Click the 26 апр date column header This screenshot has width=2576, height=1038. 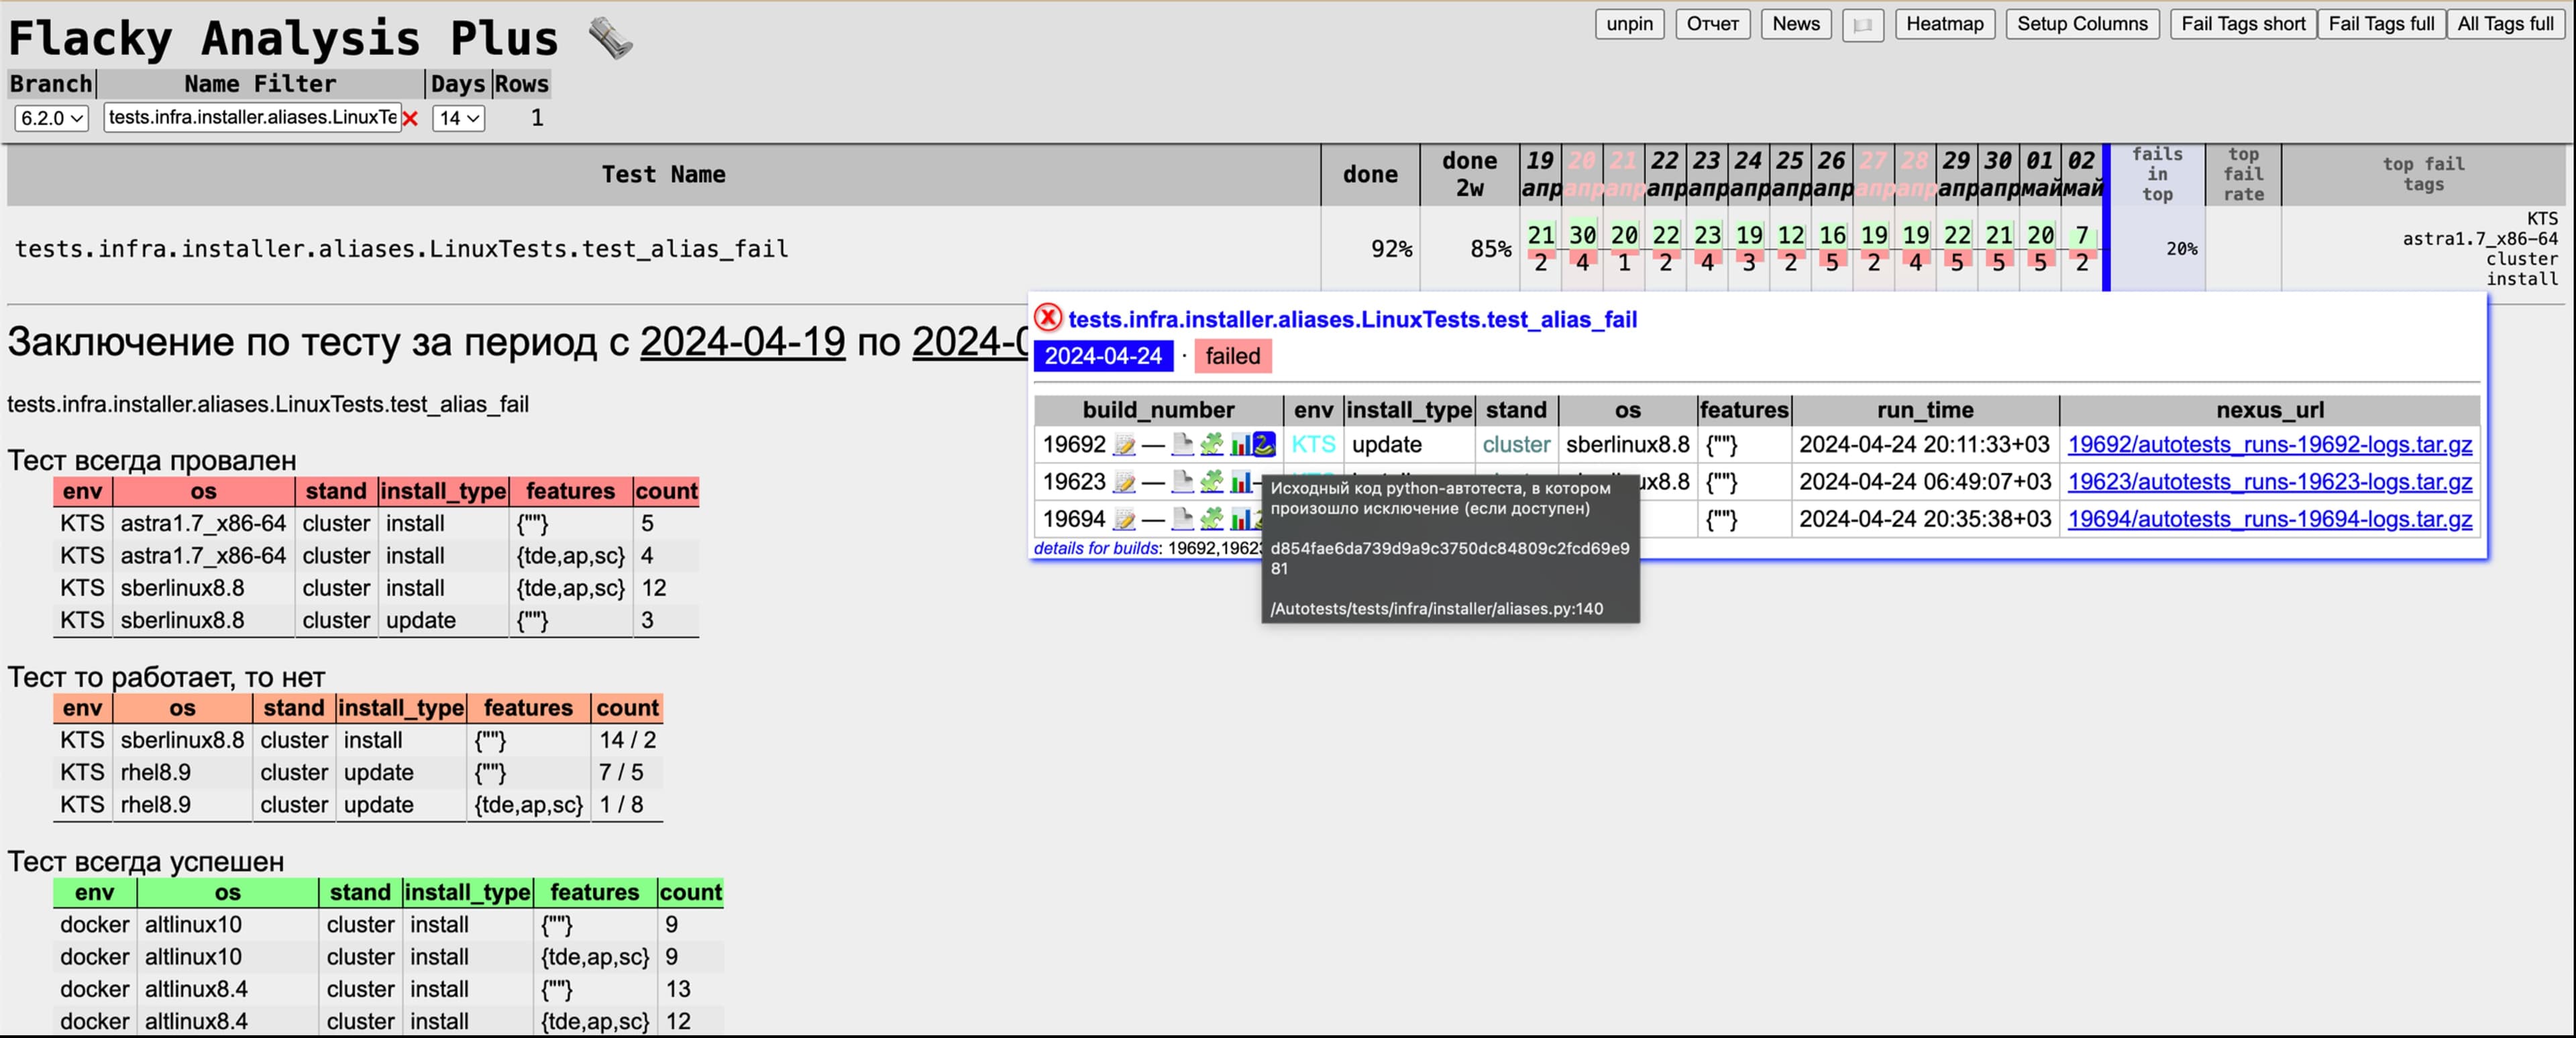[1831, 175]
